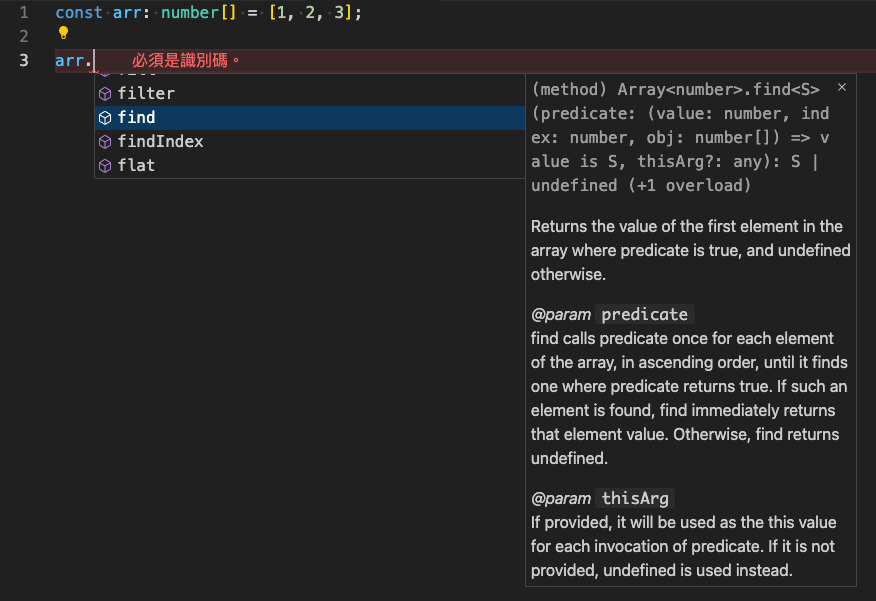Viewport: 876px width, 601px height.
Task: Select the flat completion item
Action: (x=136, y=165)
